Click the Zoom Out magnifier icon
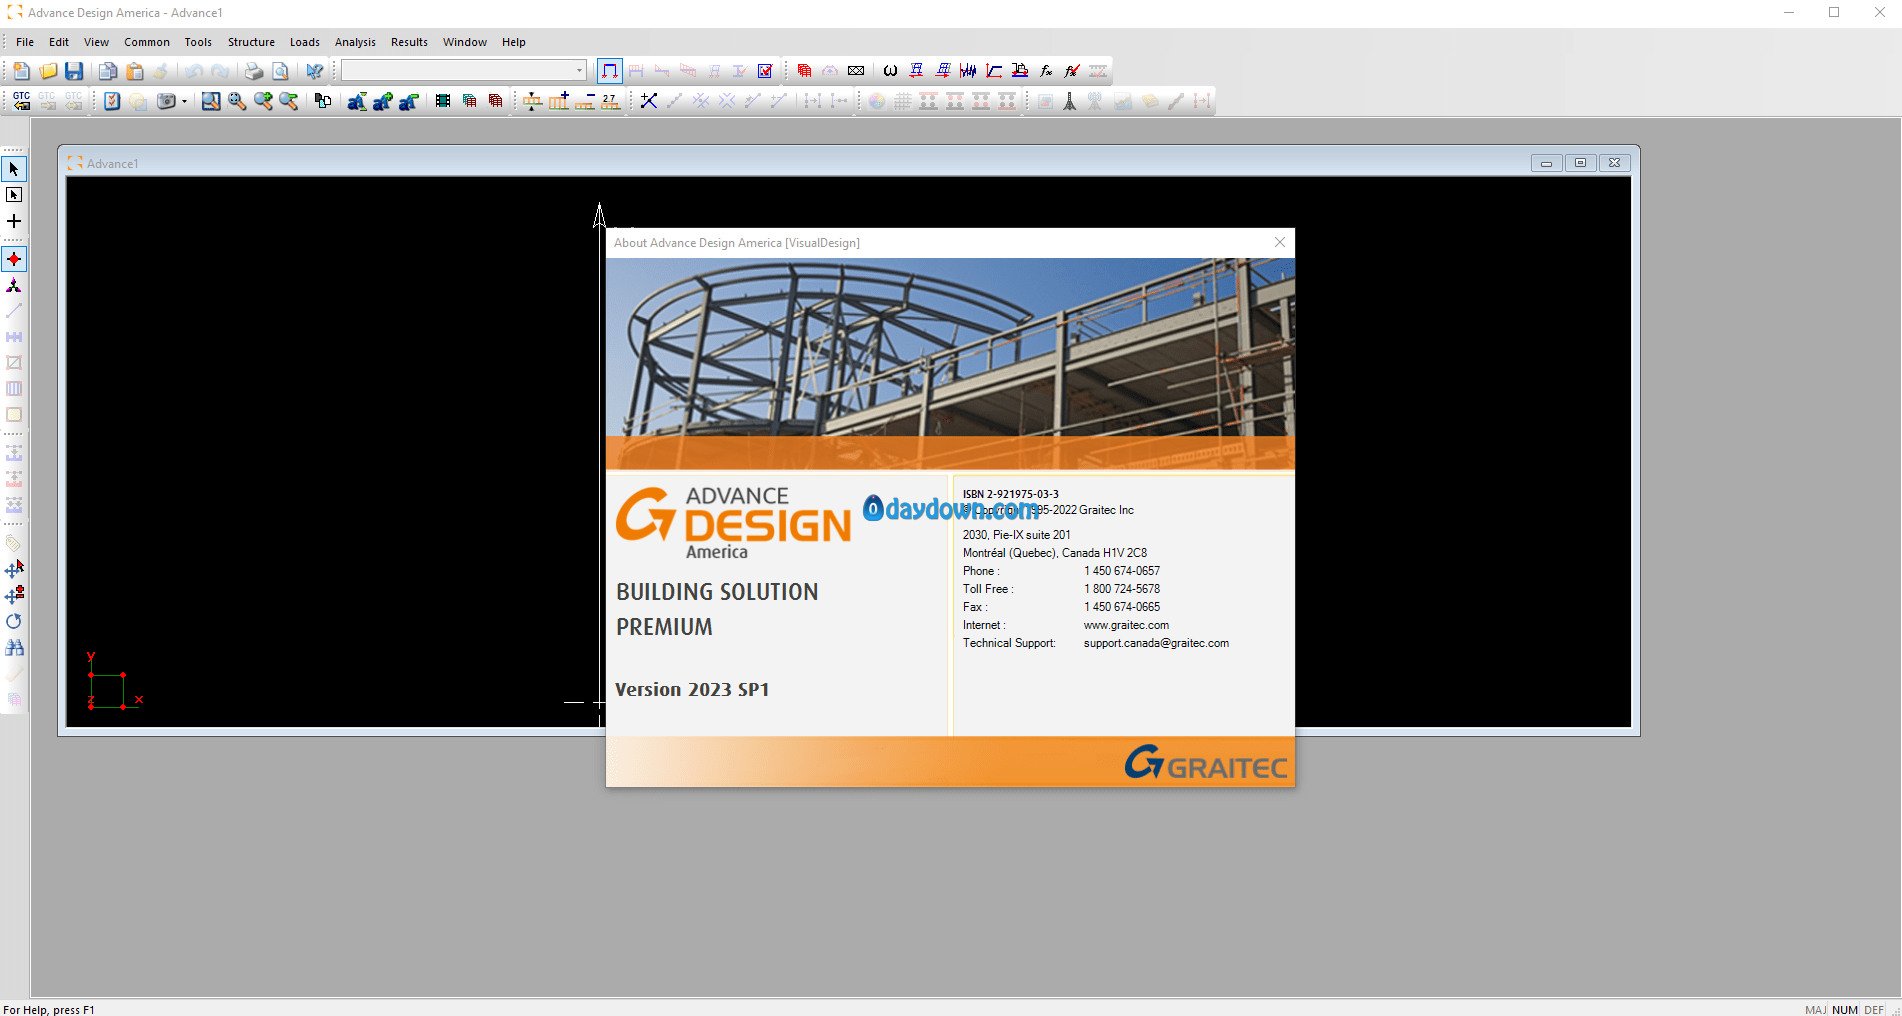Image resolution: width=1902 pixels, height=1016 pixels. 289,101
